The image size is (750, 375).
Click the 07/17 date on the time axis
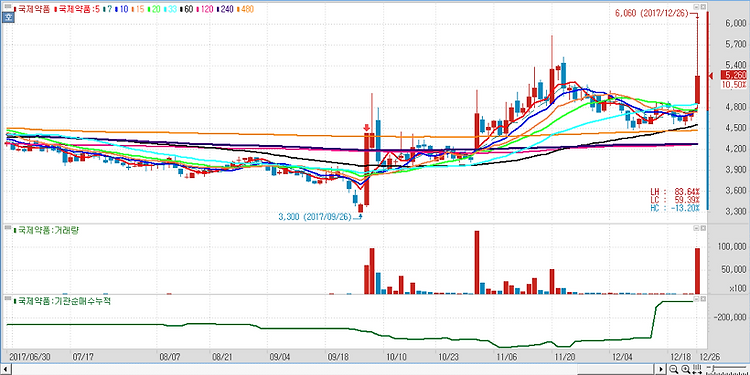coord(82,356)
